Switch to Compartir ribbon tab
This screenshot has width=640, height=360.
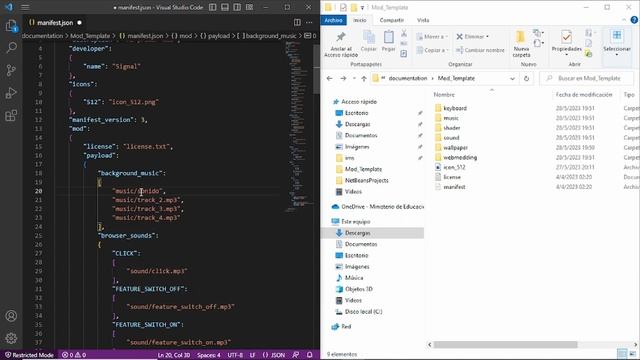point(391,20)
